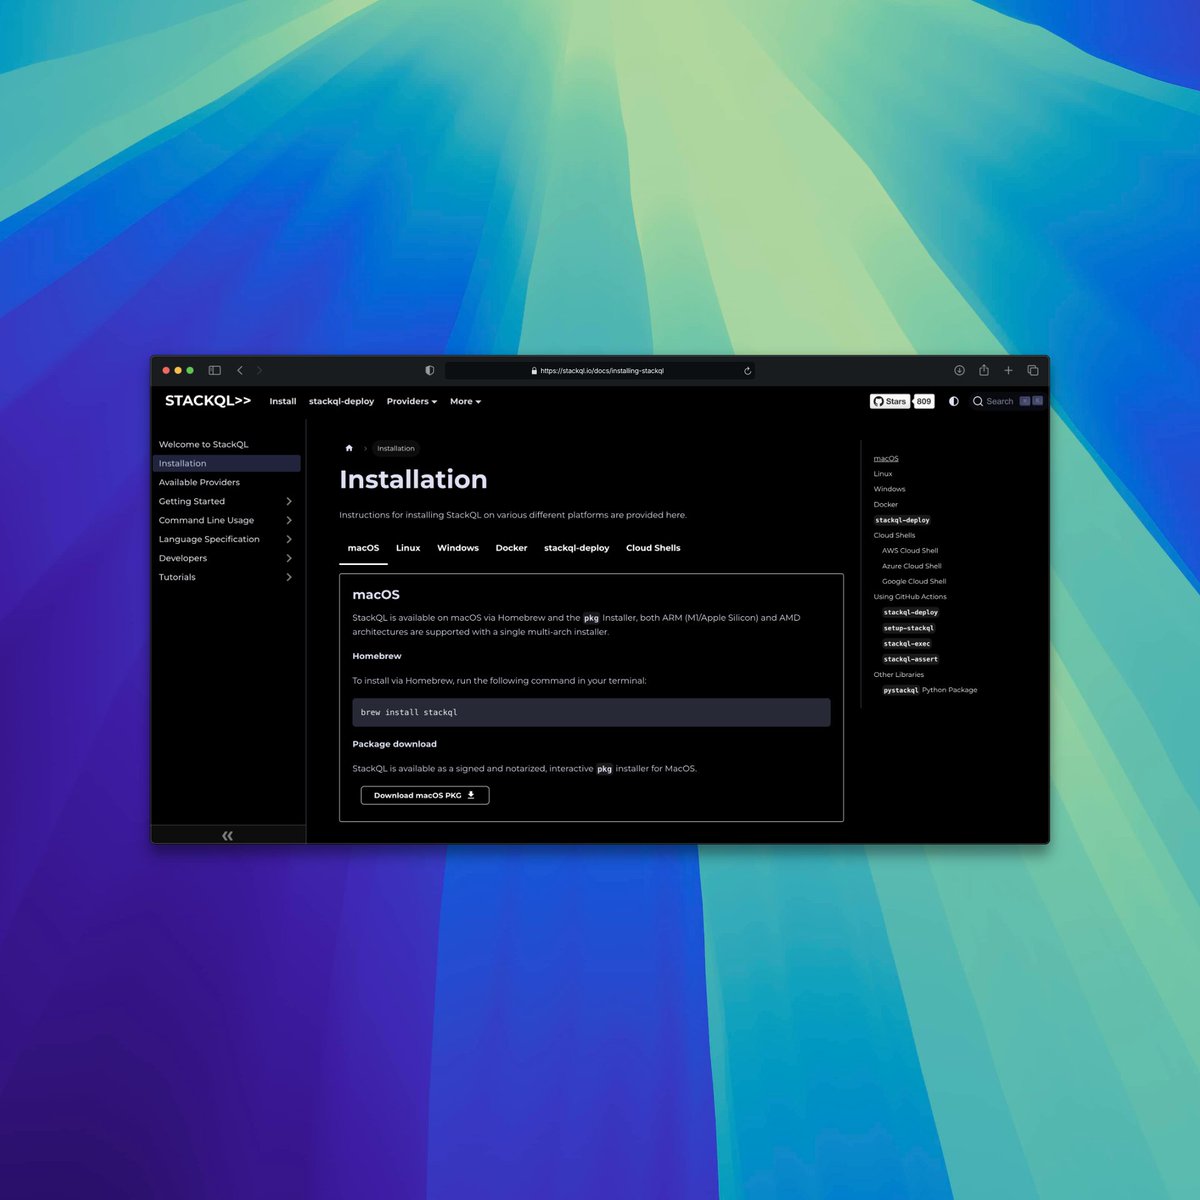The height and width of the screenshot is (1200, 1200).
Task: Jump to pystackql Python Package in contents
Action: click(x=930, y=690)
